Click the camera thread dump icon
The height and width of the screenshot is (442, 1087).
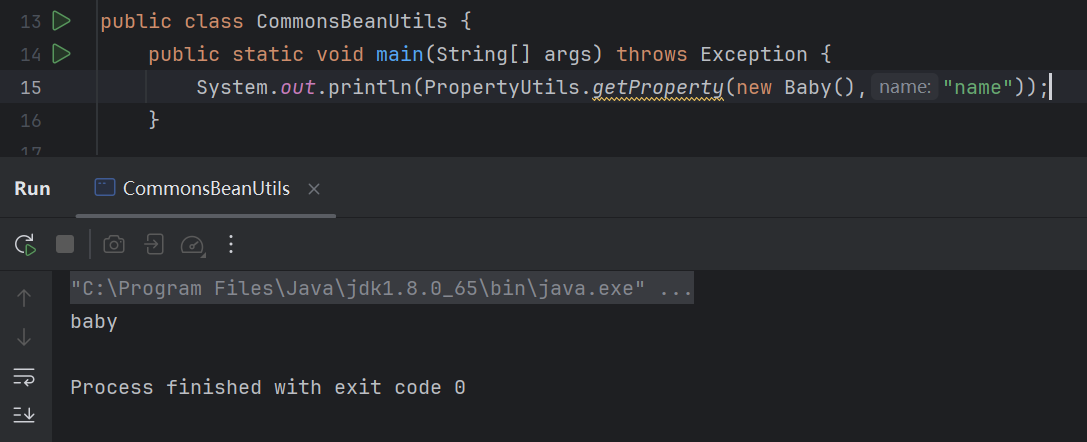(115, 244)
